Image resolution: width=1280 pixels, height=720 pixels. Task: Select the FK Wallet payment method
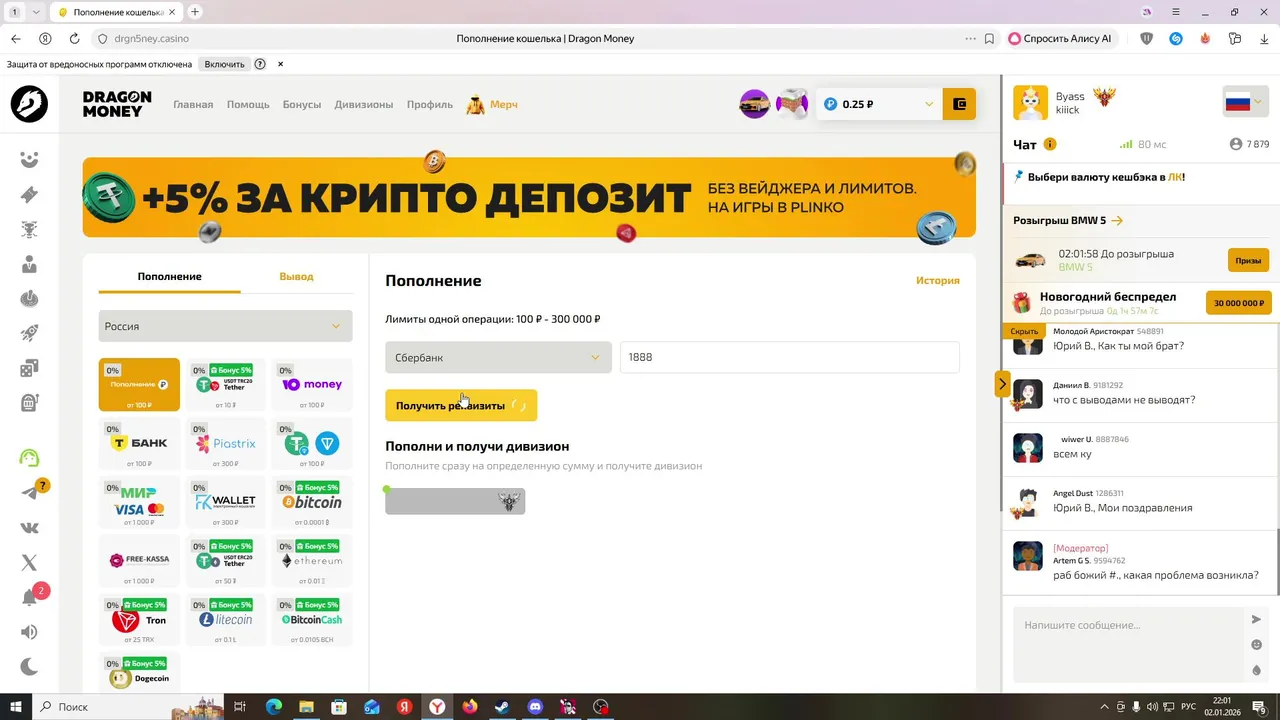coord(225,501)
